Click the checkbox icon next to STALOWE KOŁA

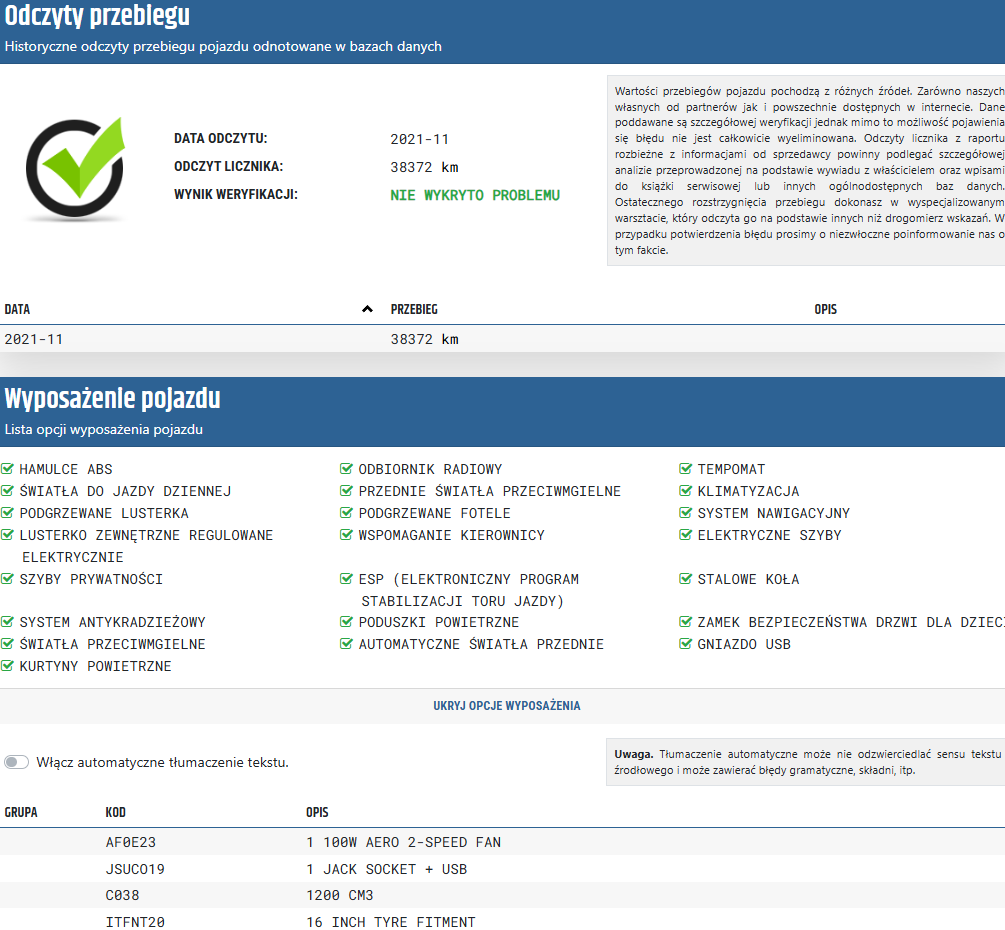686,579
